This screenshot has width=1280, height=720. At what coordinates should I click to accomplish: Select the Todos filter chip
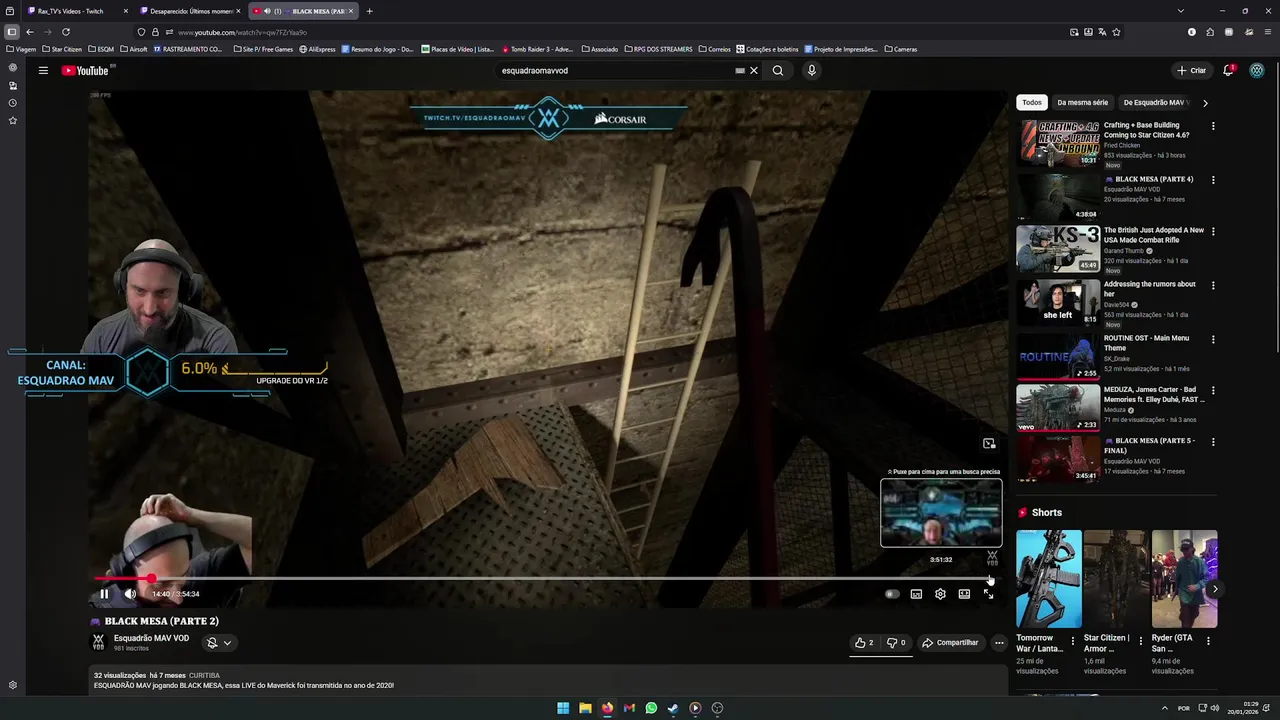(x=1032, y=102)
